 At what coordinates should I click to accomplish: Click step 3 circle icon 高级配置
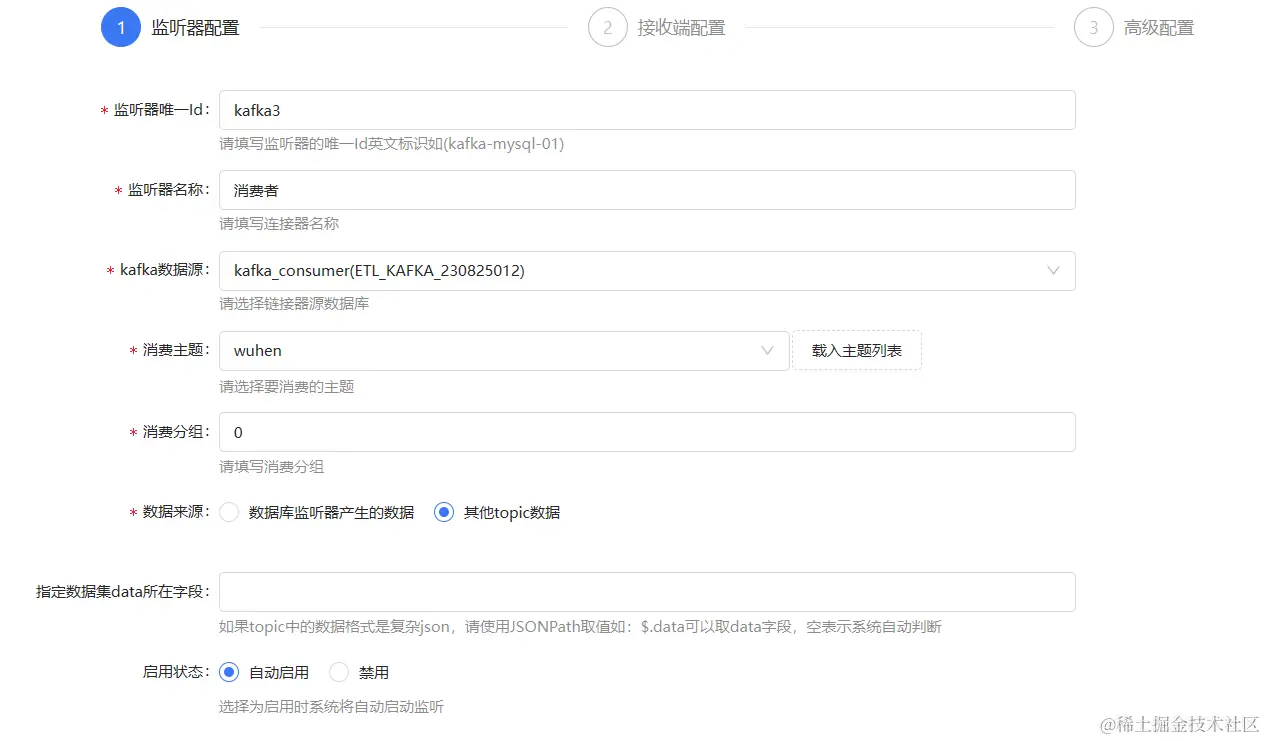pos(1093,28)
